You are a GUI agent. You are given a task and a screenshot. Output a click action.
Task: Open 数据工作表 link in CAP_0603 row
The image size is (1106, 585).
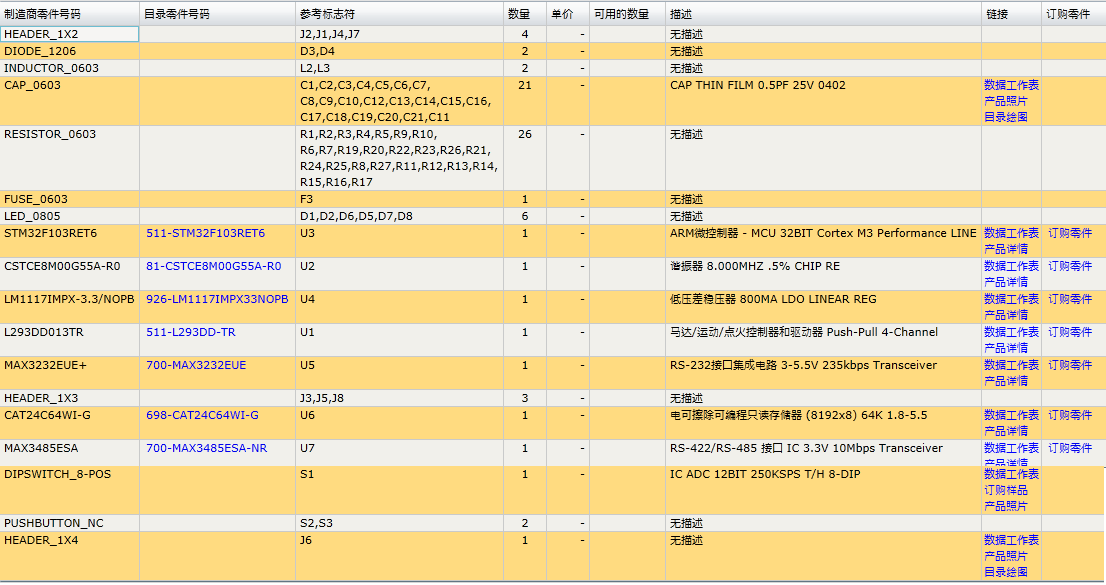(x=1011, y=85)
